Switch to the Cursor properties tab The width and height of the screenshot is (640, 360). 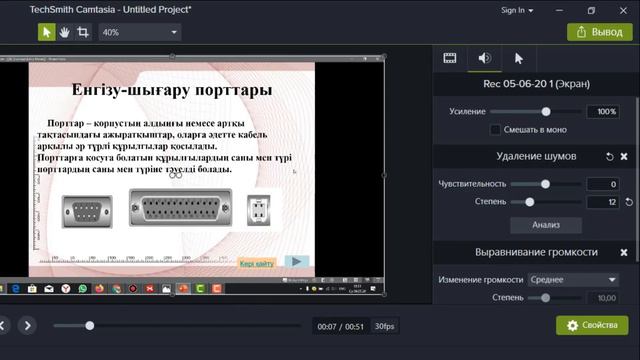coord(519,58)
